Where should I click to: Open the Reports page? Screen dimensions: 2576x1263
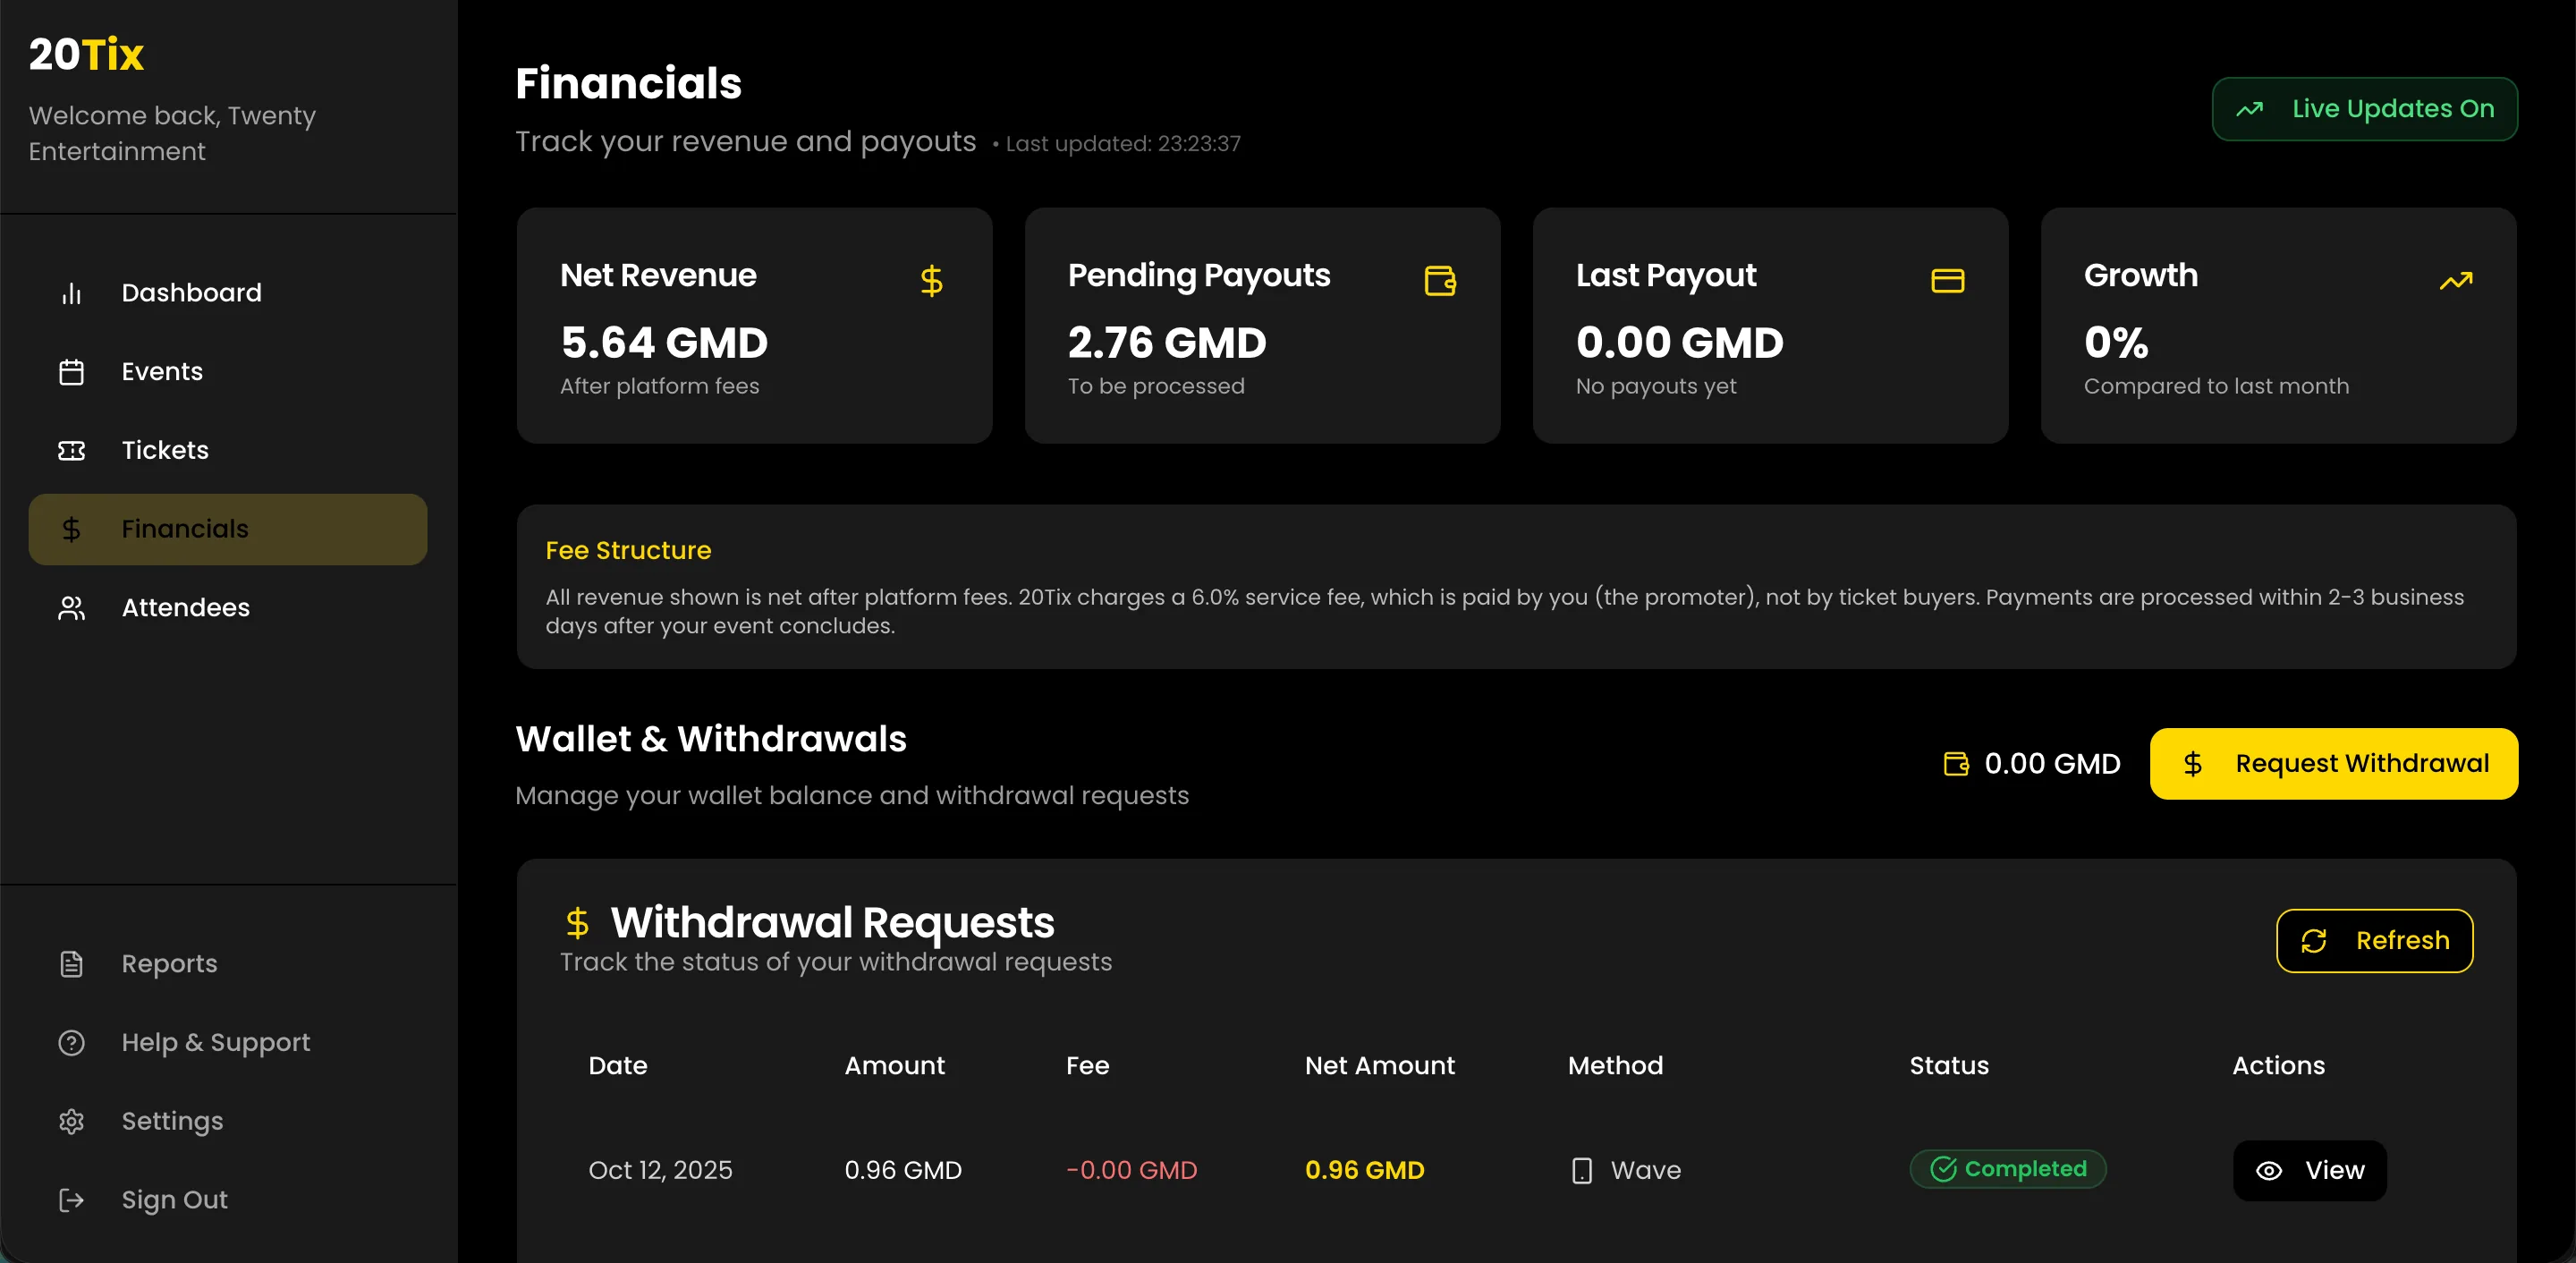tap(228, 964)
